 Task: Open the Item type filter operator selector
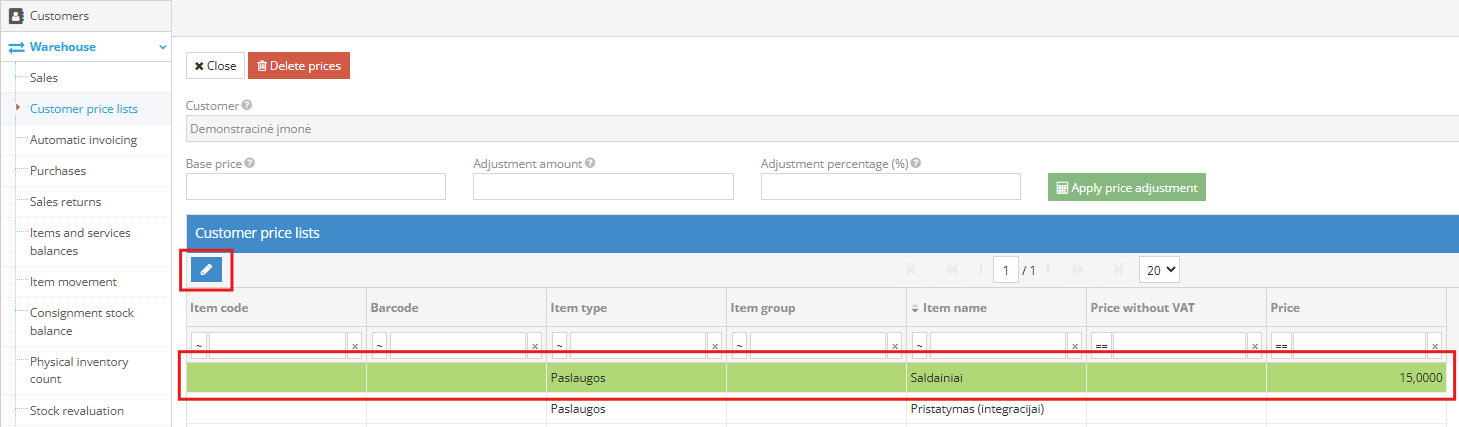[x=559, y=346]
